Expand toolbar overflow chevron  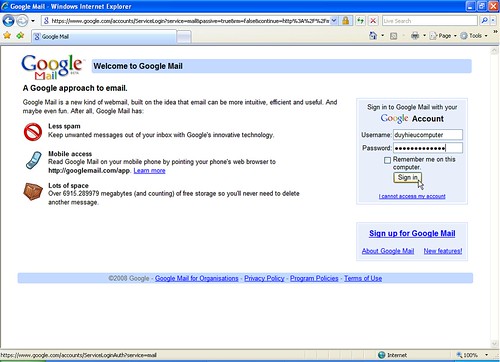[495, 31]
